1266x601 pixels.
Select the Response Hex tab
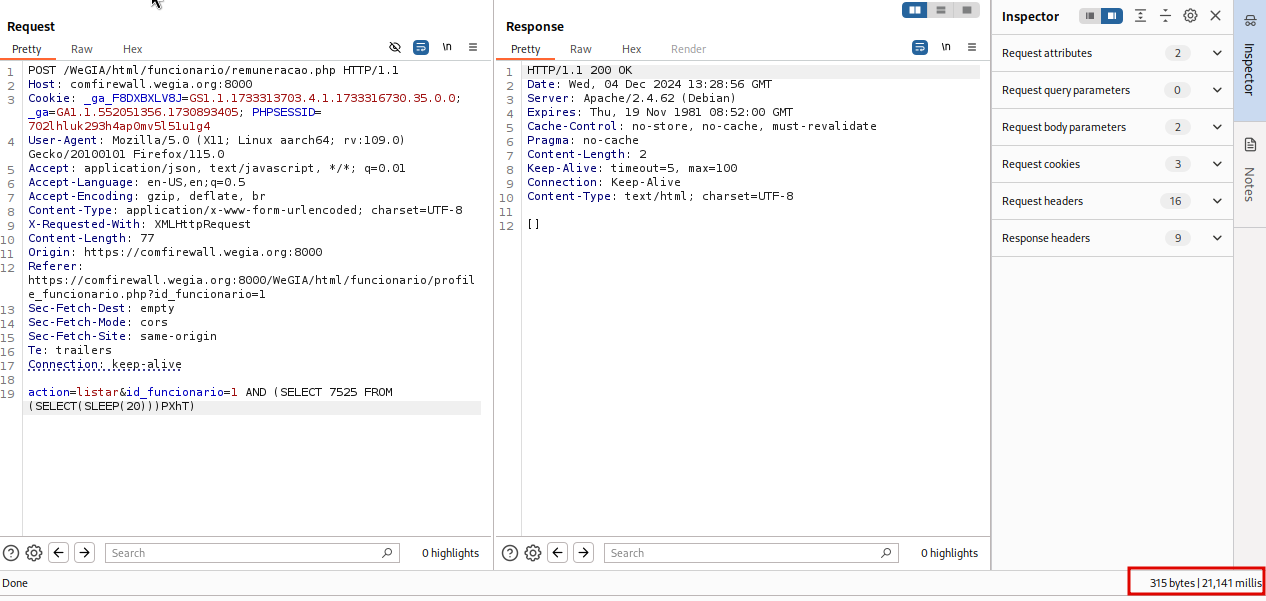pyautogui.click(x=632, y=49)
